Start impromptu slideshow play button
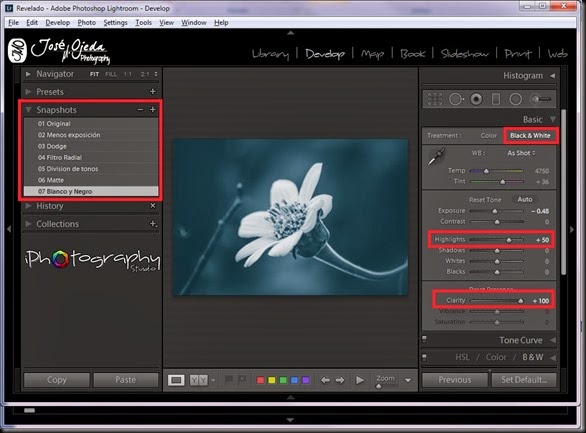Image resolution: width=586 pixels, height=433 pixels. tap(360, 380)
